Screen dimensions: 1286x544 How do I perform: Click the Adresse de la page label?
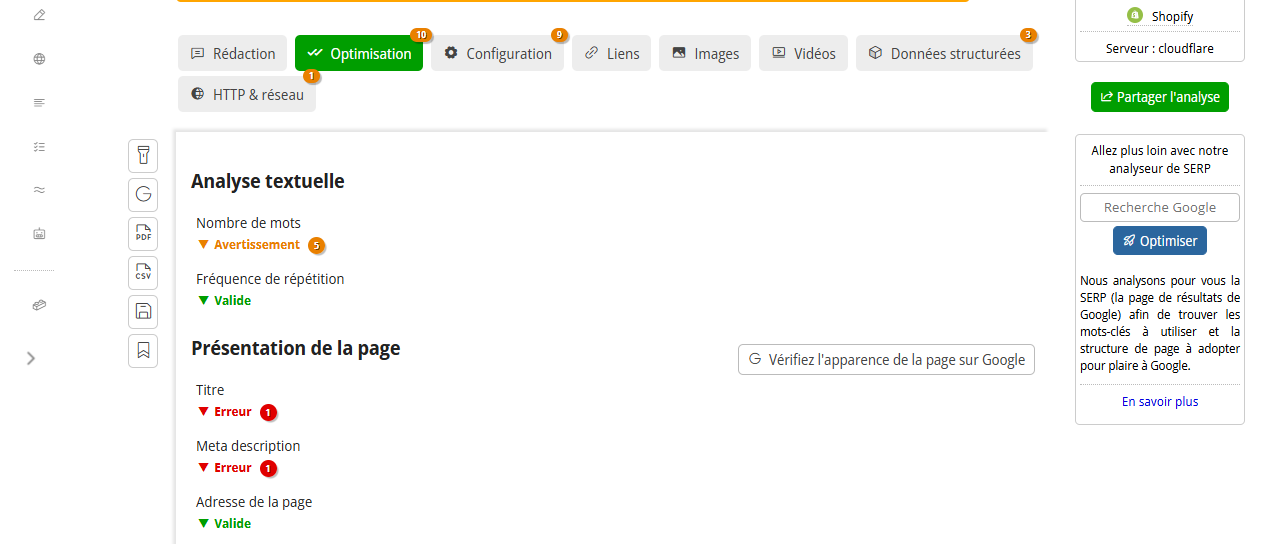(254, 502)
